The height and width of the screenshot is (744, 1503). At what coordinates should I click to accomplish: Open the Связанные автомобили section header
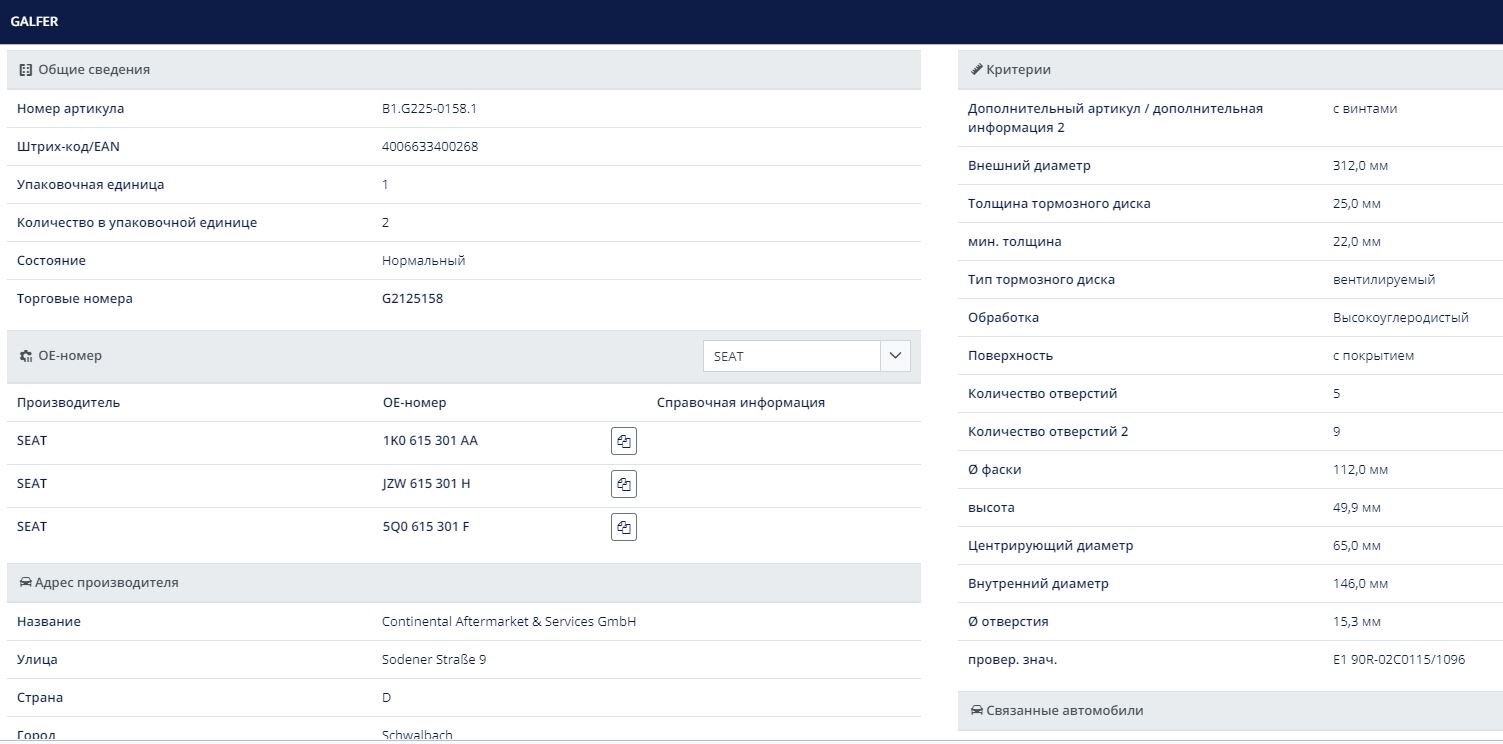coord(1230,710)
